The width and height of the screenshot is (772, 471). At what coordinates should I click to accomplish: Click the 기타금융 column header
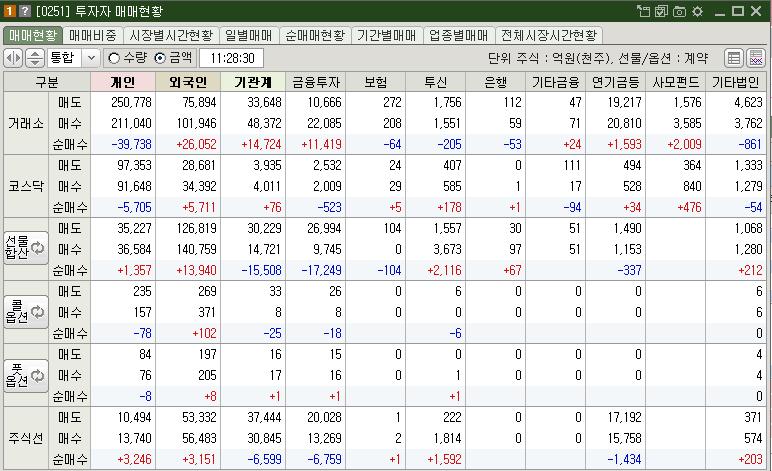click(555, 82)
